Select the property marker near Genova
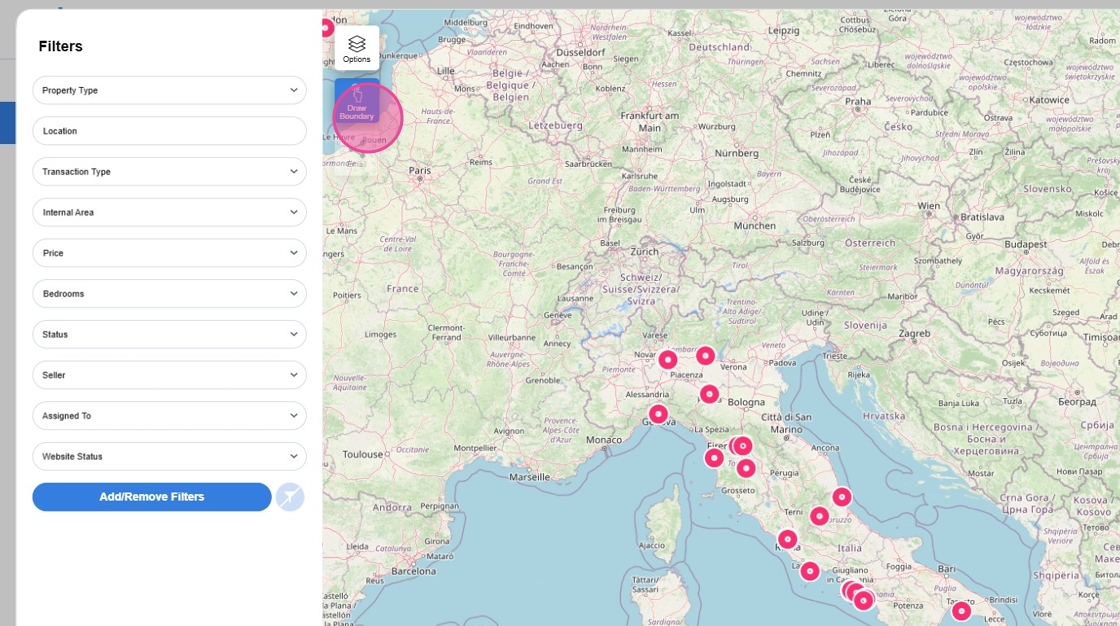 (658, 414)
